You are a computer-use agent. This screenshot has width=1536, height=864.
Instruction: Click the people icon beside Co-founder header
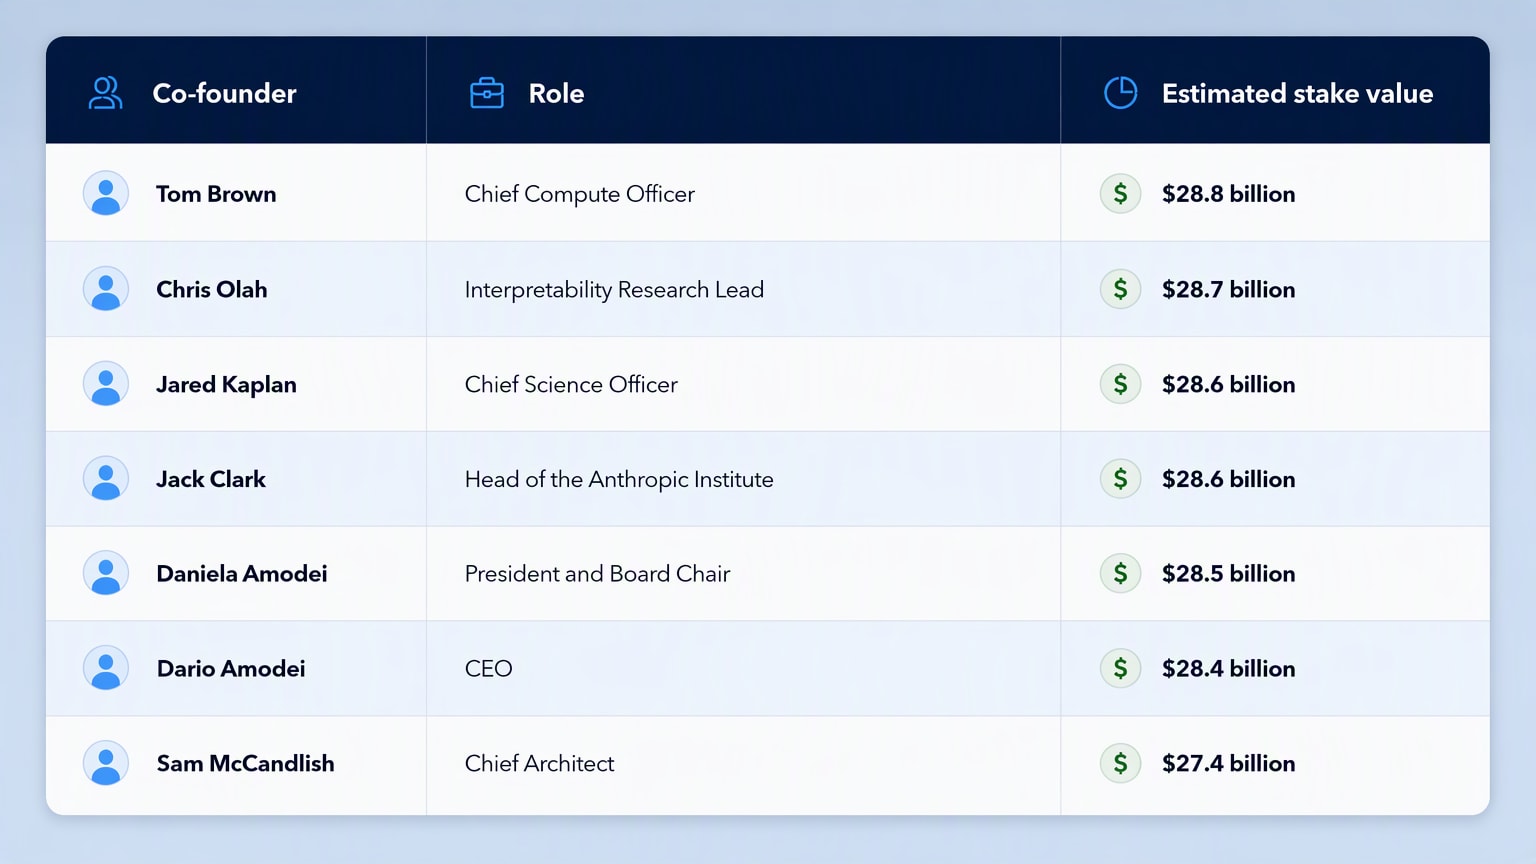pos(105,93)
